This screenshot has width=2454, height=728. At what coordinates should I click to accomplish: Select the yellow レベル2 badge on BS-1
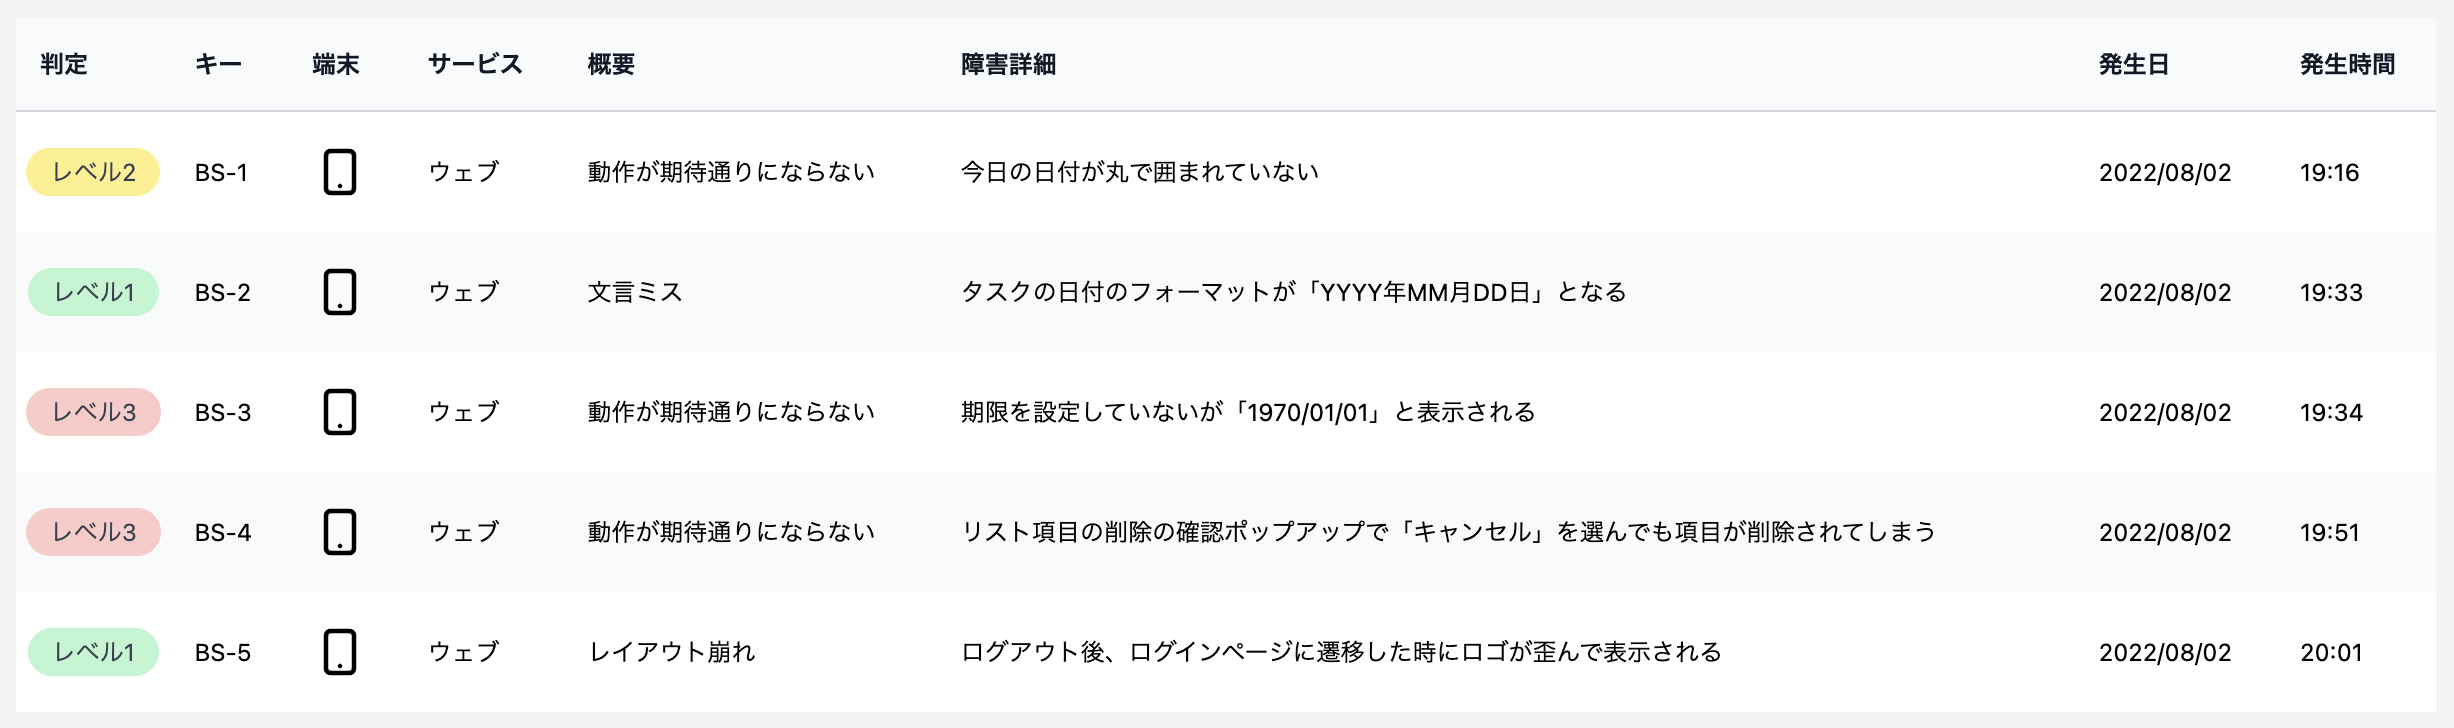[x=92, y=172]
